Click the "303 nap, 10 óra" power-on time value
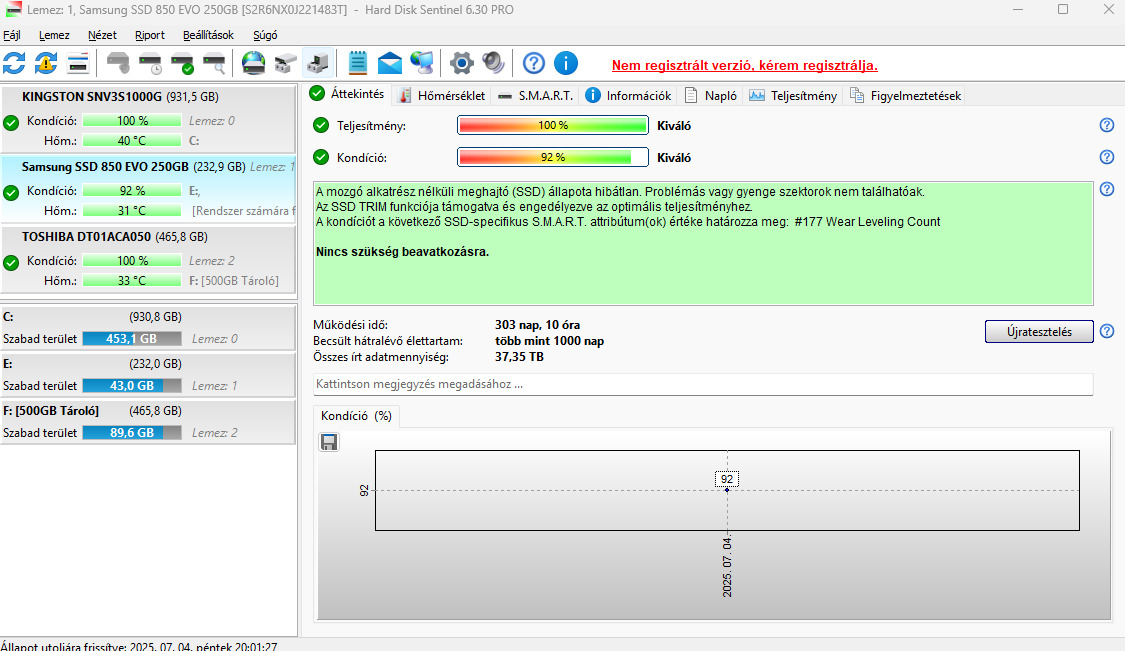The width and height of the screenshot is (1125, 651). tap(537, 325)
